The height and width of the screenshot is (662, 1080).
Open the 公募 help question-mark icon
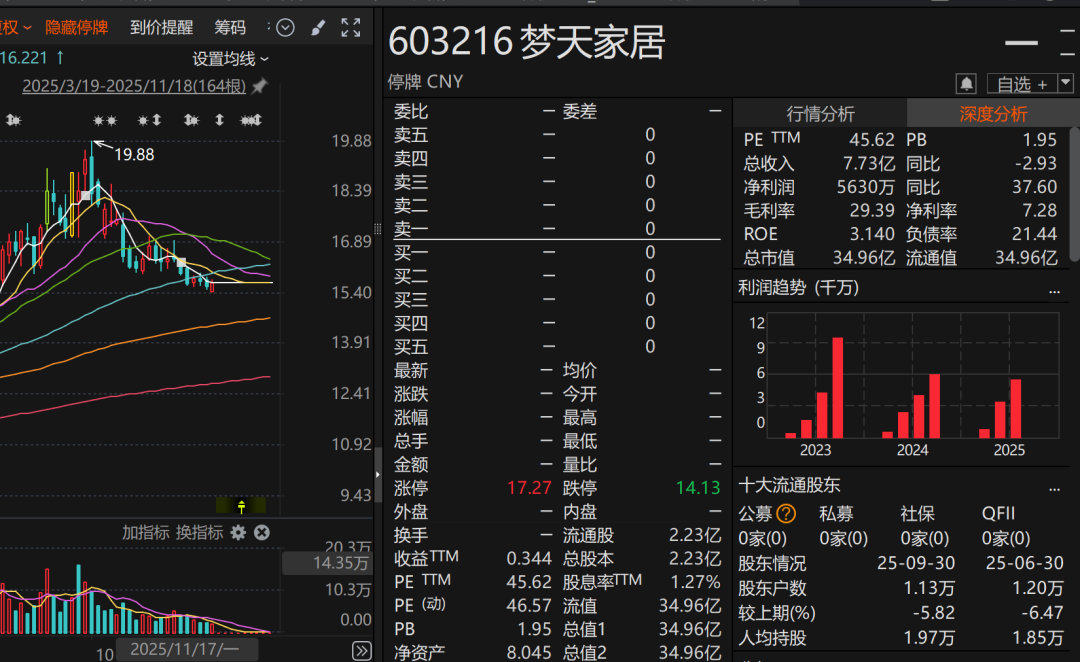(x=786, y=513)
